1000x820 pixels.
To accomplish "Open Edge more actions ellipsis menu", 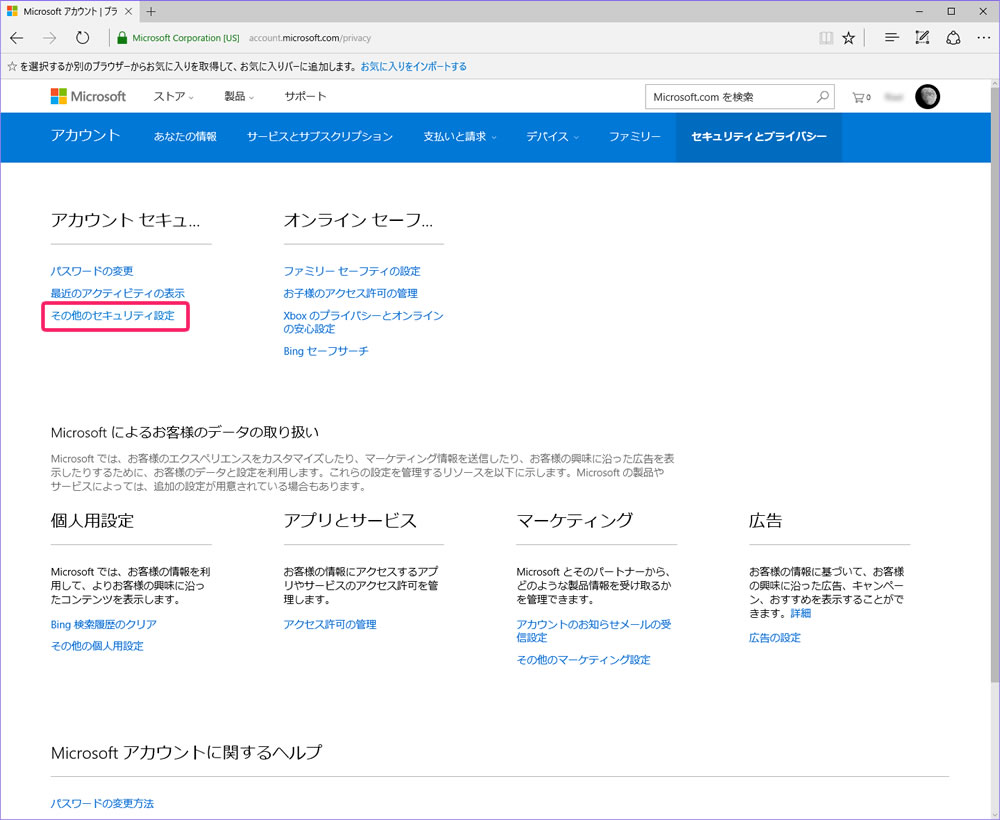I will tap(983, 38).
